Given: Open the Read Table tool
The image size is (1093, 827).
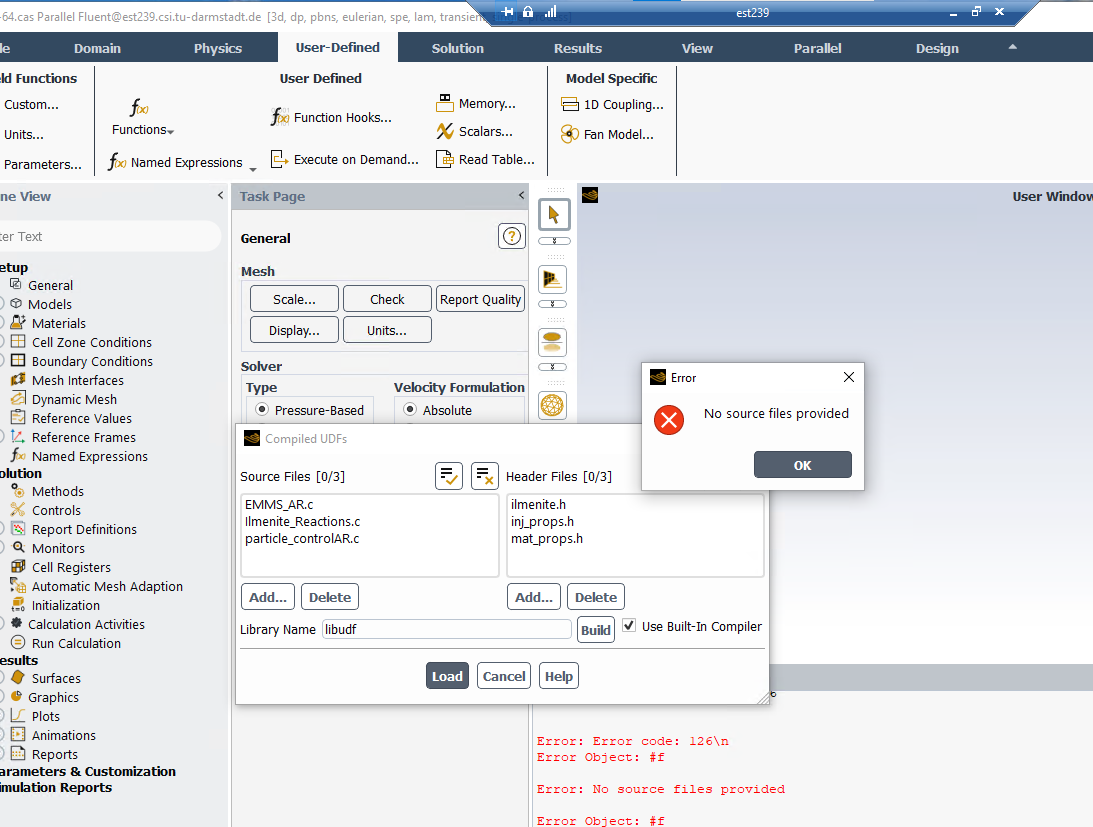Looking at the screenshot, I should pos(445,160).
